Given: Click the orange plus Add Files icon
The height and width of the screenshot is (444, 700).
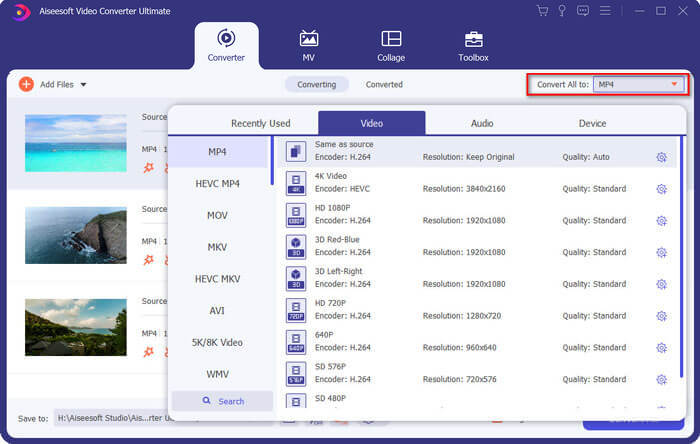Looking at the screenshot, I should click(x=26, y=84).
